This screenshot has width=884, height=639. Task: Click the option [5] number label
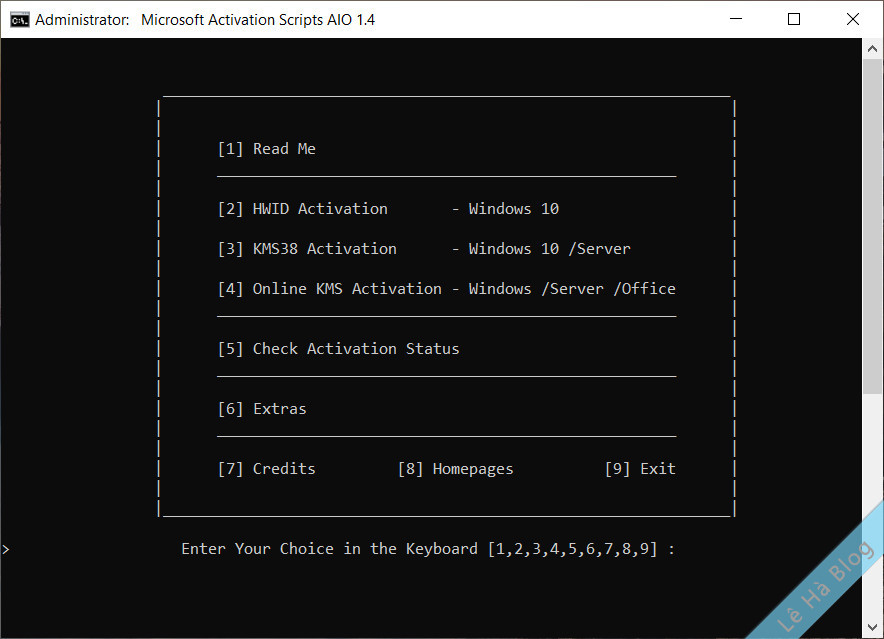[229, 348]
